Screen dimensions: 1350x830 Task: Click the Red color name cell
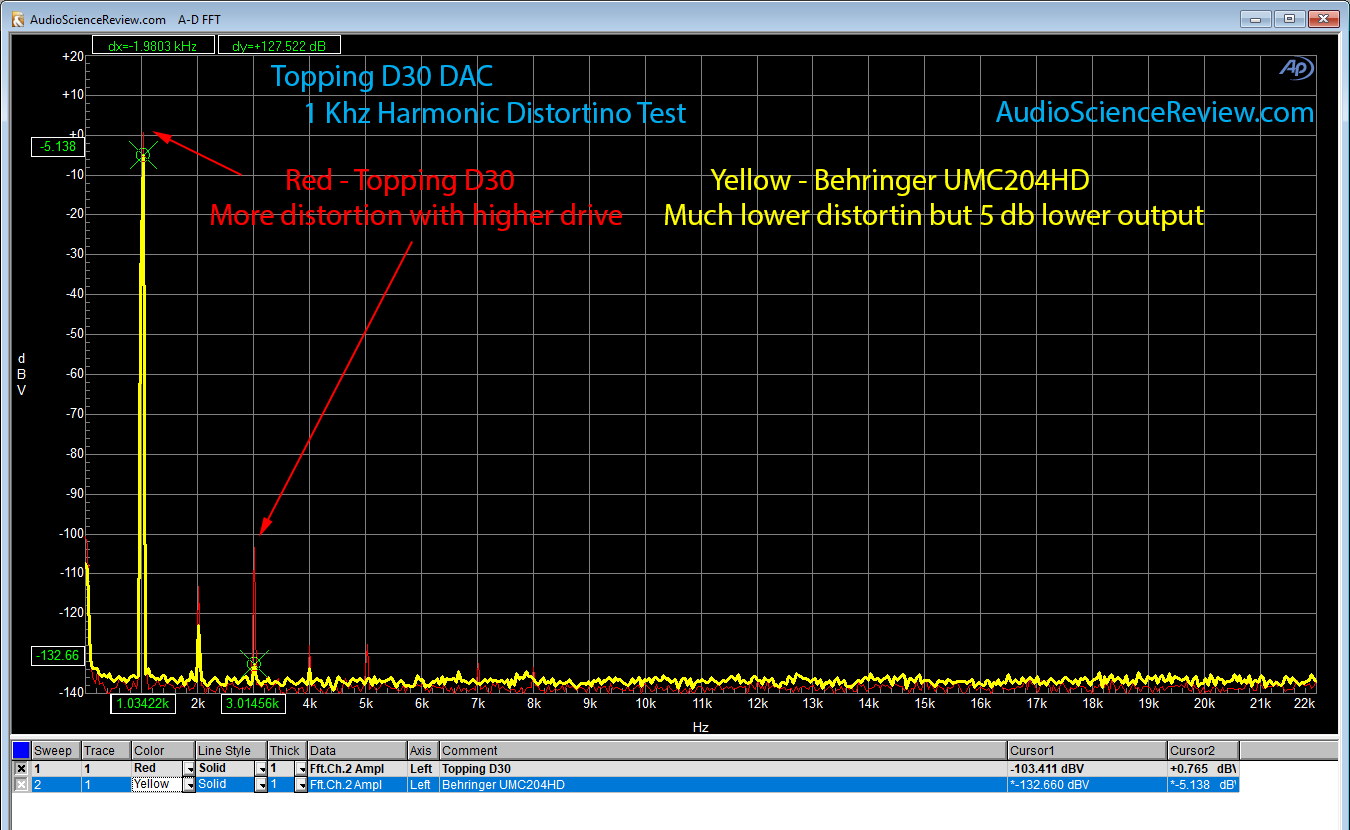[x=156, y=768]
